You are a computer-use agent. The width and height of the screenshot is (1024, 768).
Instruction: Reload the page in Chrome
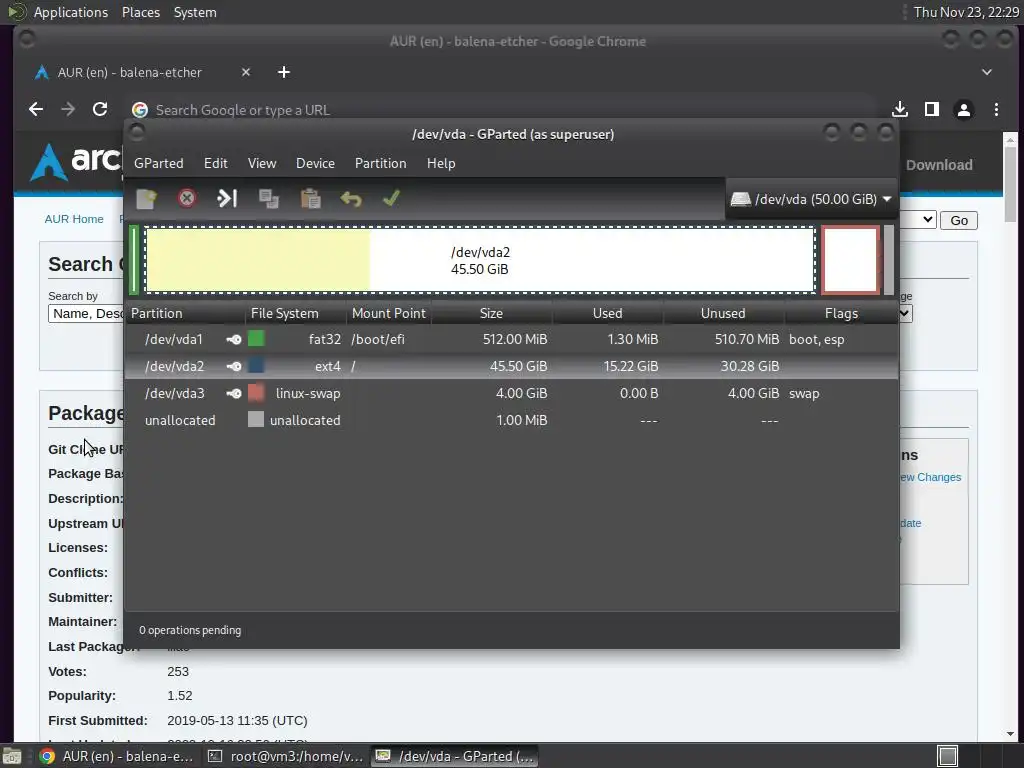pyautogui.click(x=100, y=109)
